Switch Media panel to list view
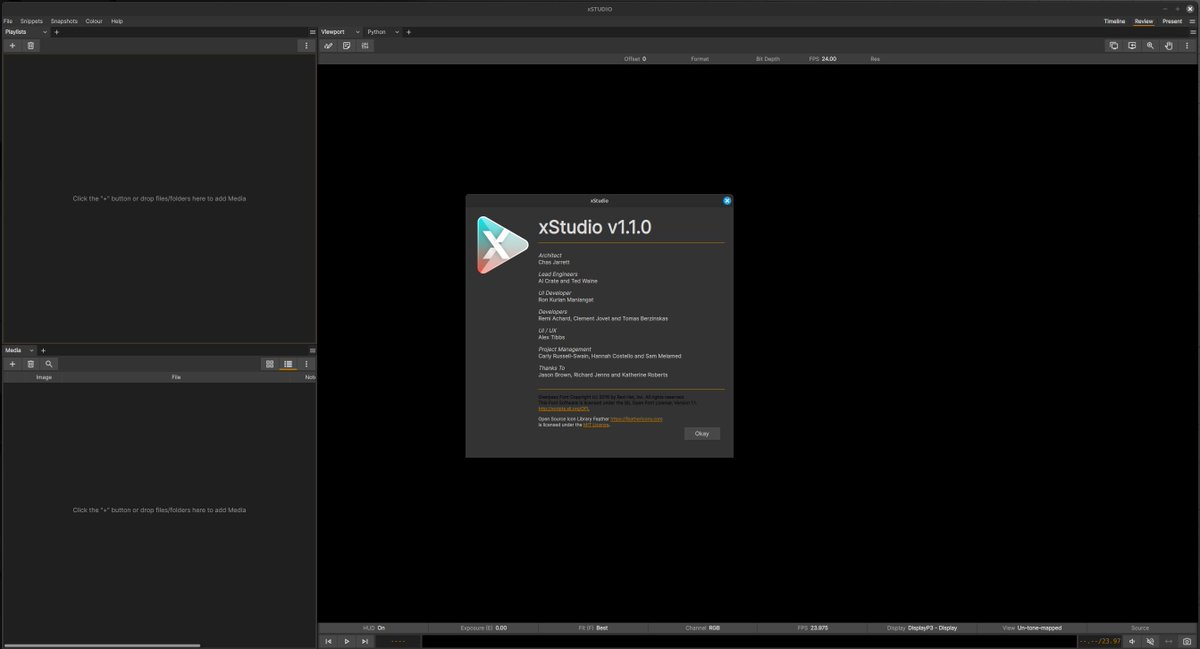 [x=288, y=364]
